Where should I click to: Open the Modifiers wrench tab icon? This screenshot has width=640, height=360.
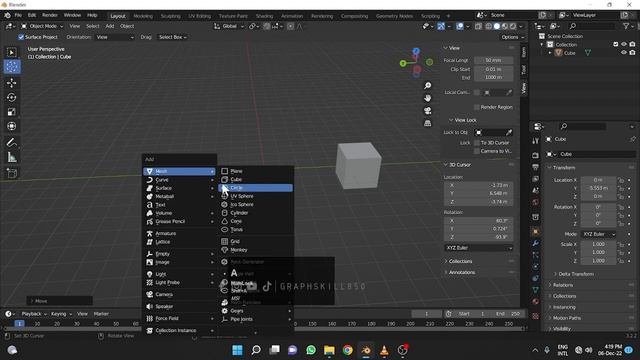536,243
